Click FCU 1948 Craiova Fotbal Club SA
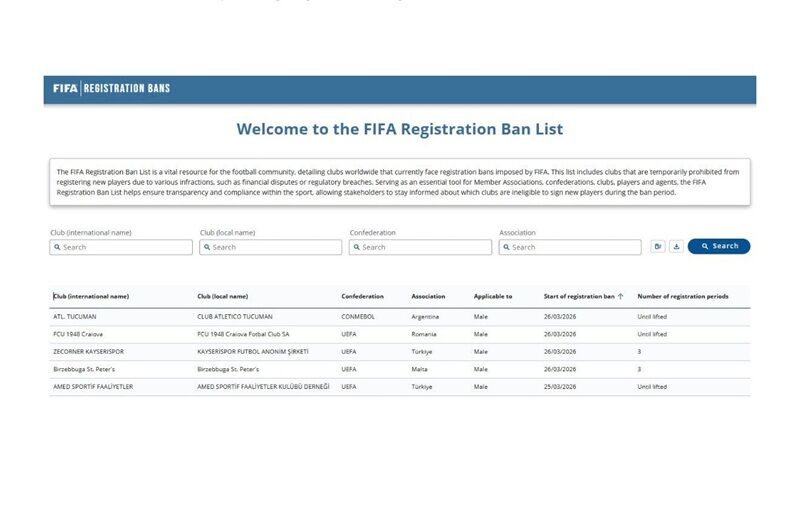The width and height of the screenshot is (800, 513). tap(243, 334)
